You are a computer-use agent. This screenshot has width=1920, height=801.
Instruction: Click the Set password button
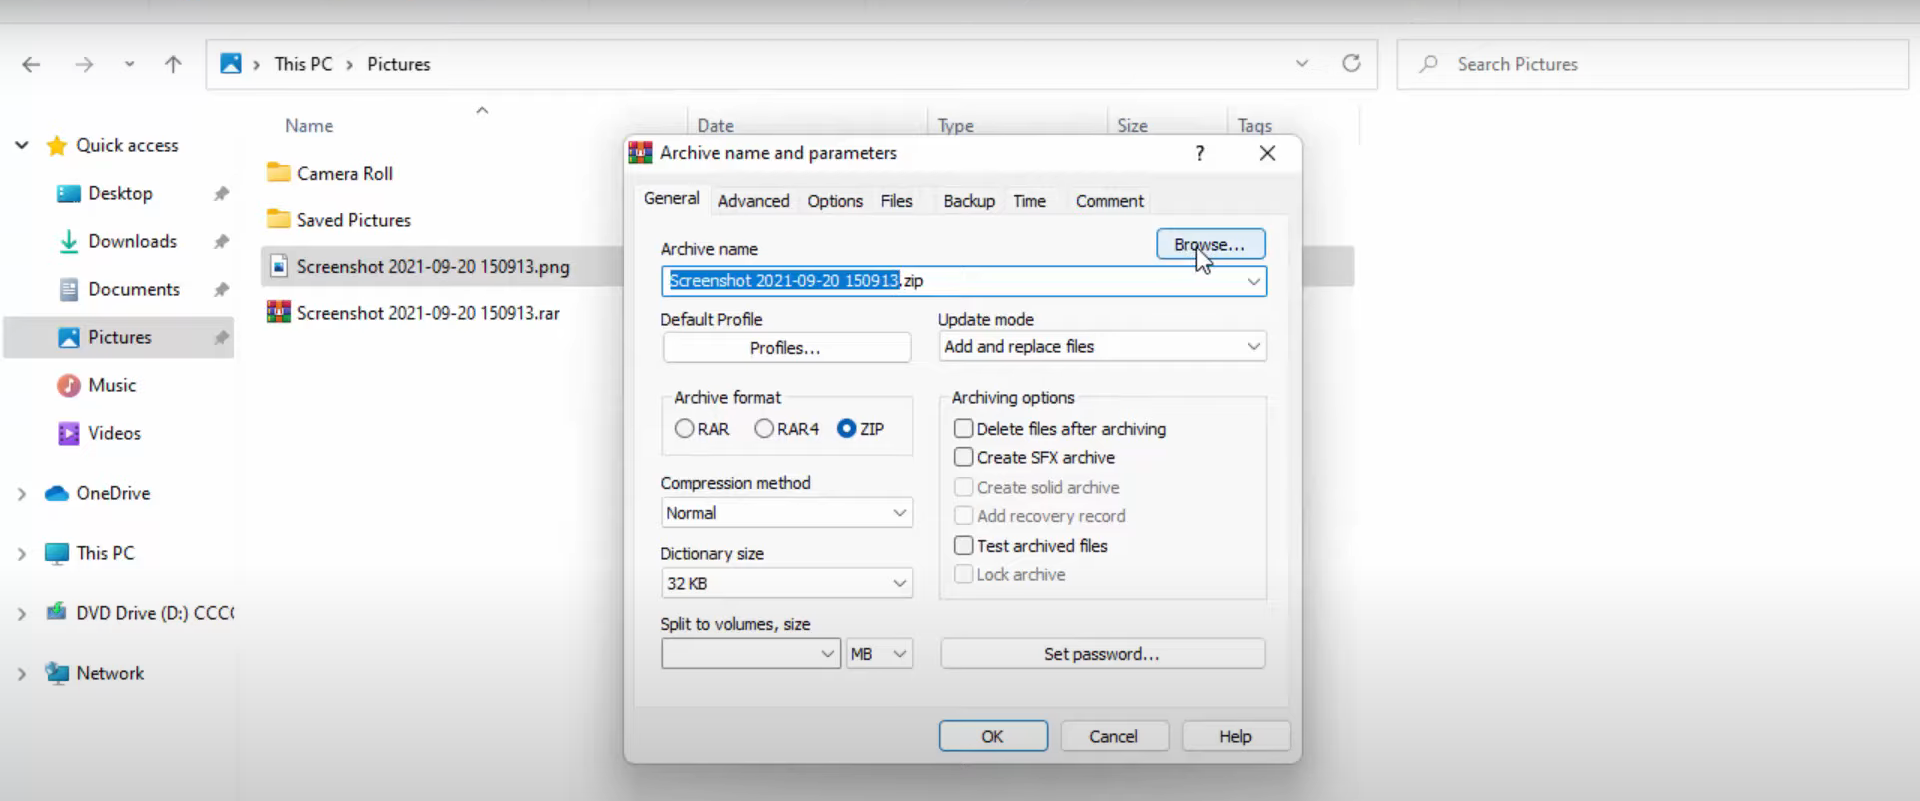coord(1102,654)
